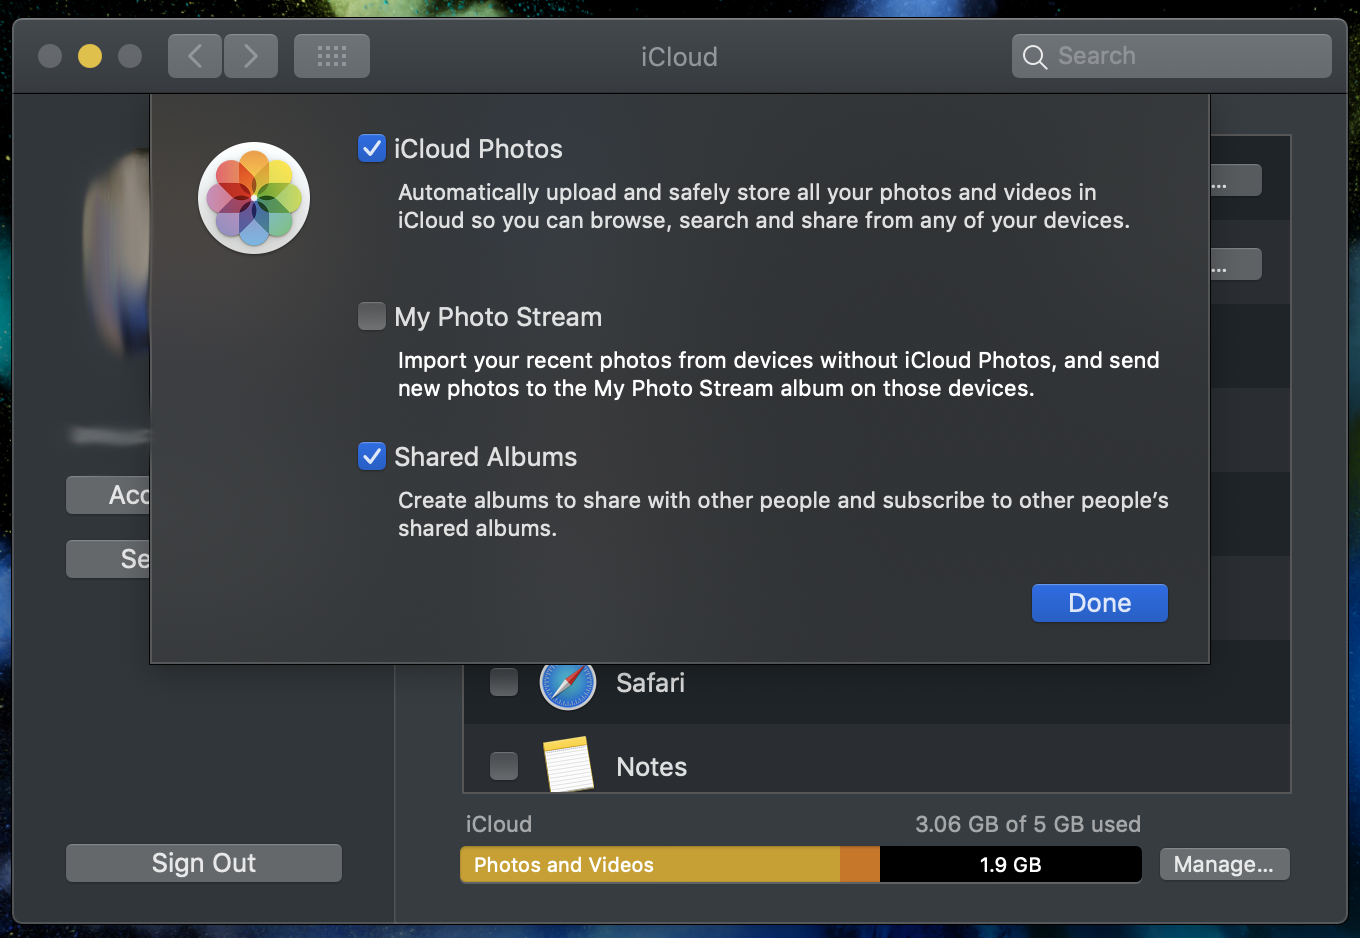Click the Photos and Videos storage bar segment
The image size is (1360, 938).
point(650,865)
